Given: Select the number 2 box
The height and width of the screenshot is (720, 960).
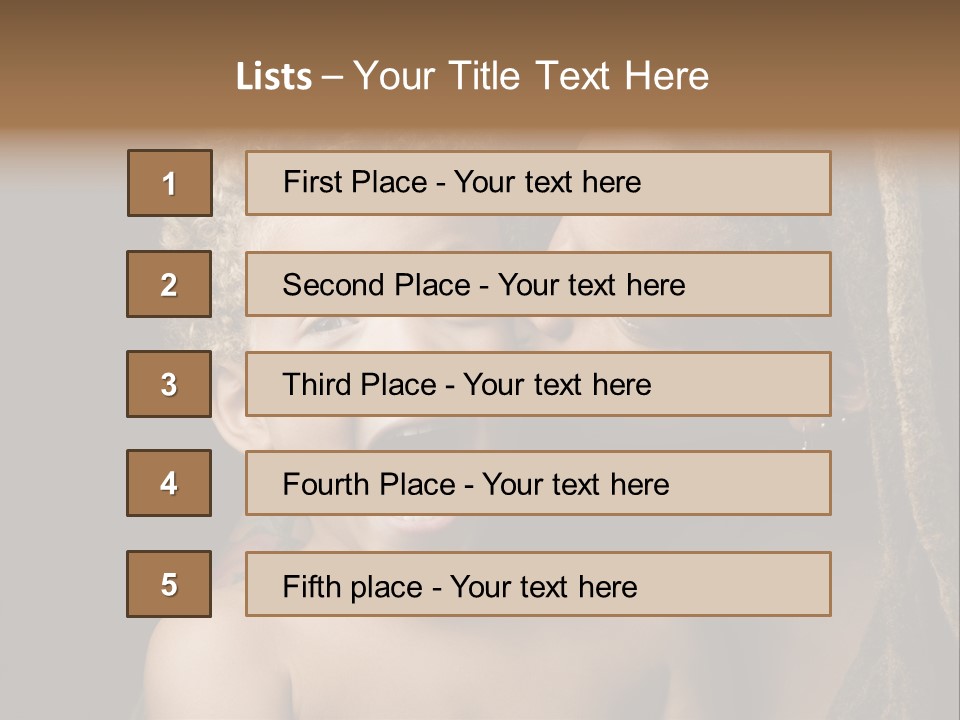Looking at the screenshot, I should (169, 284).
